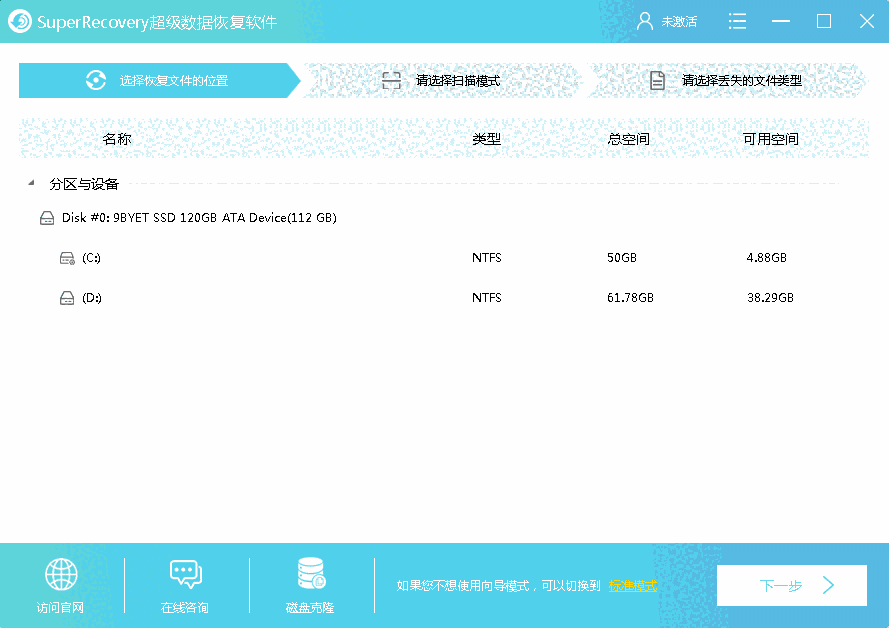Click the file type icon on step three
Viewport: 889px width, 628px height.
[x=657, y=79]
